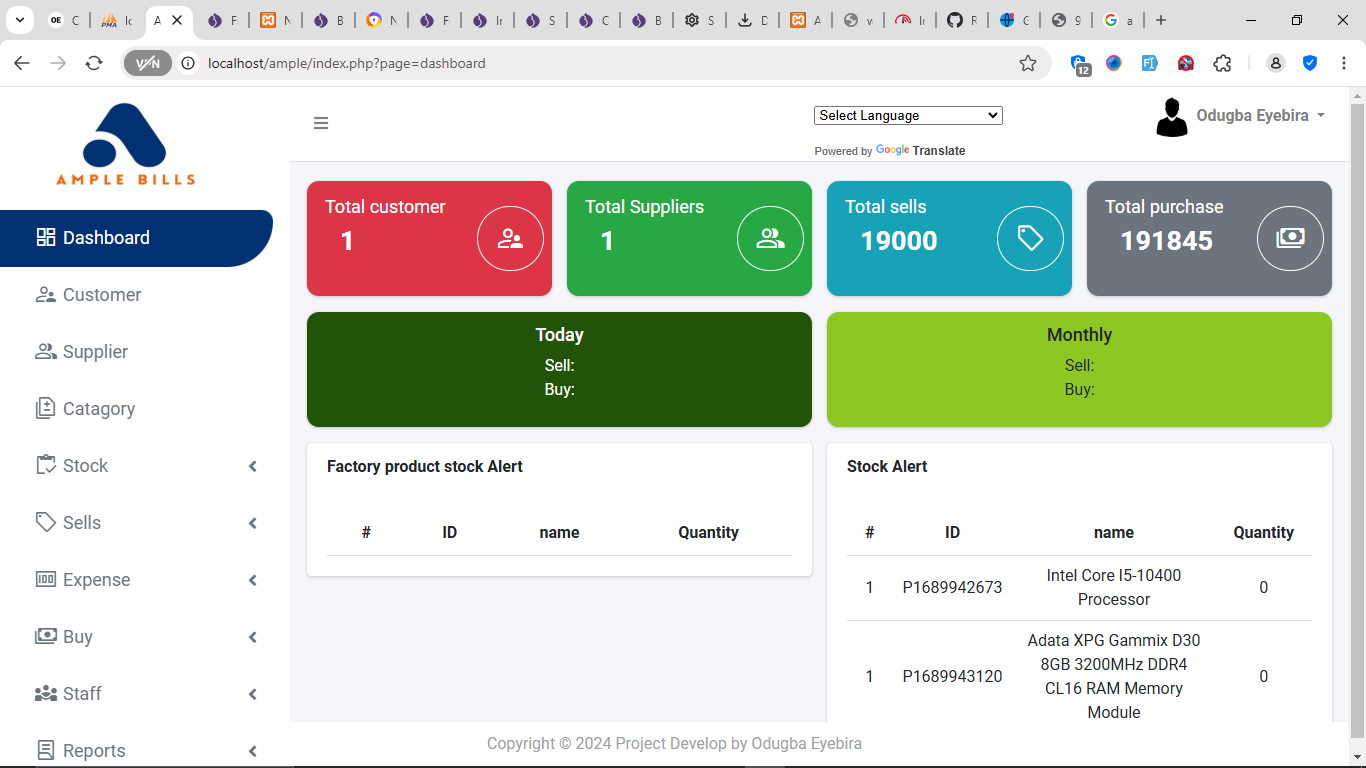Click the Total purchase money icon
This screenshot has width=1366, height=768.
1290,238
